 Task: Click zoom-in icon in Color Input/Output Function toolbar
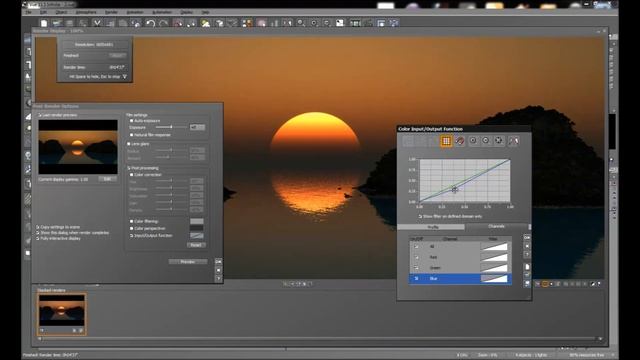473,141
